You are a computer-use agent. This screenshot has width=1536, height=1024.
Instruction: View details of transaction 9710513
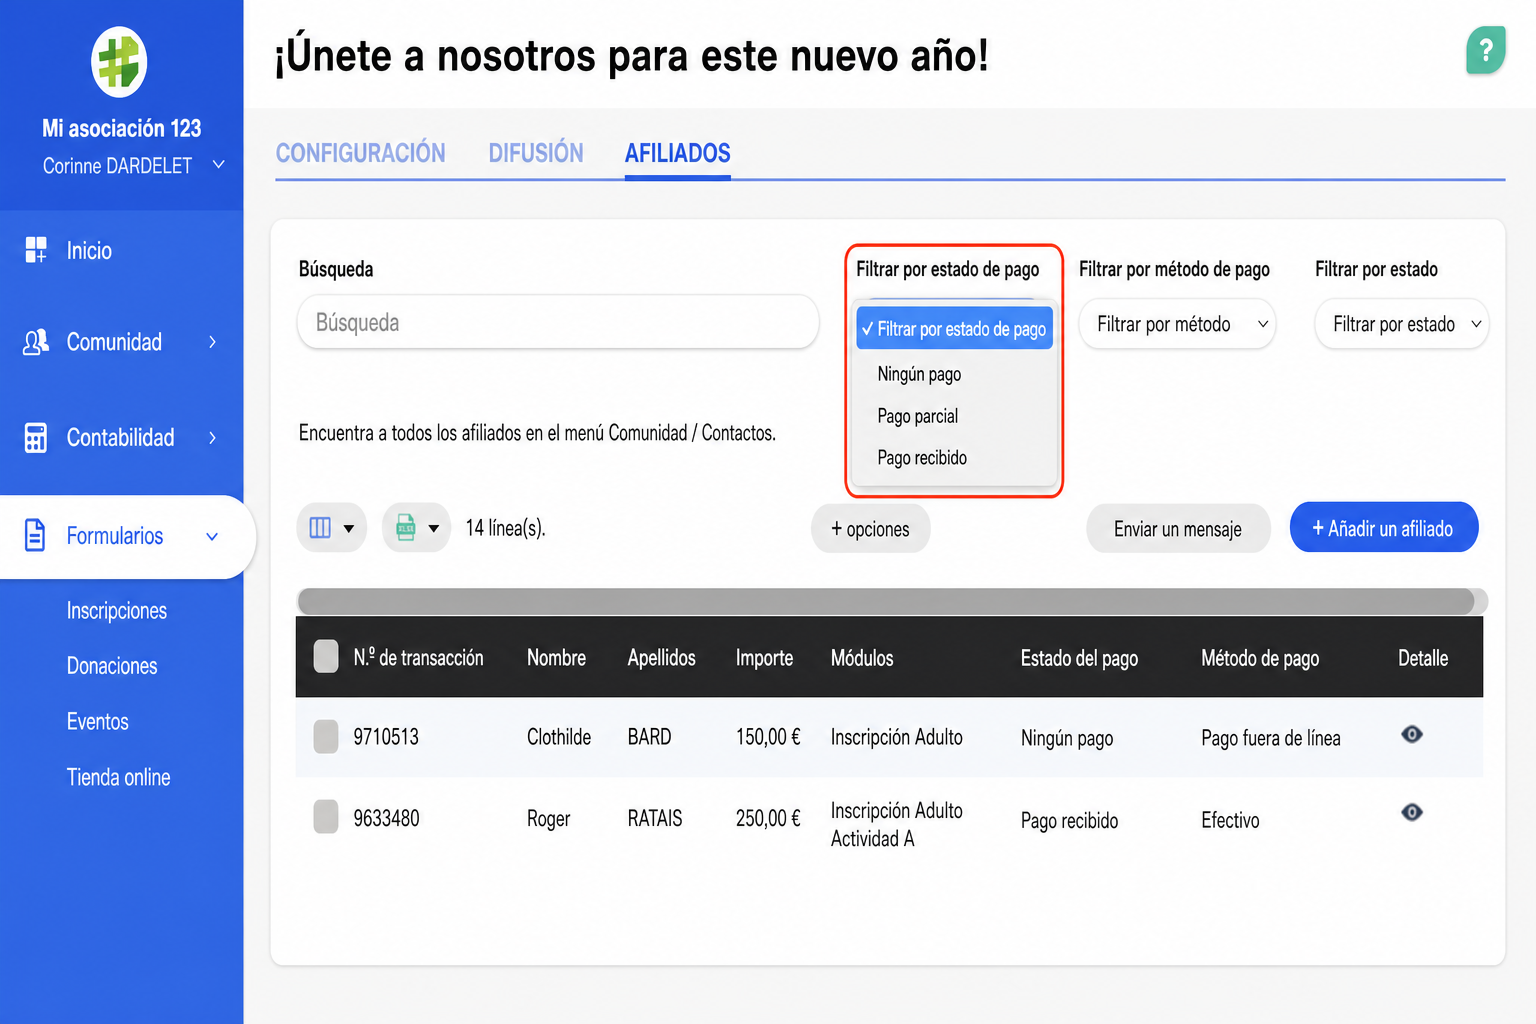tap(1412, 735)
